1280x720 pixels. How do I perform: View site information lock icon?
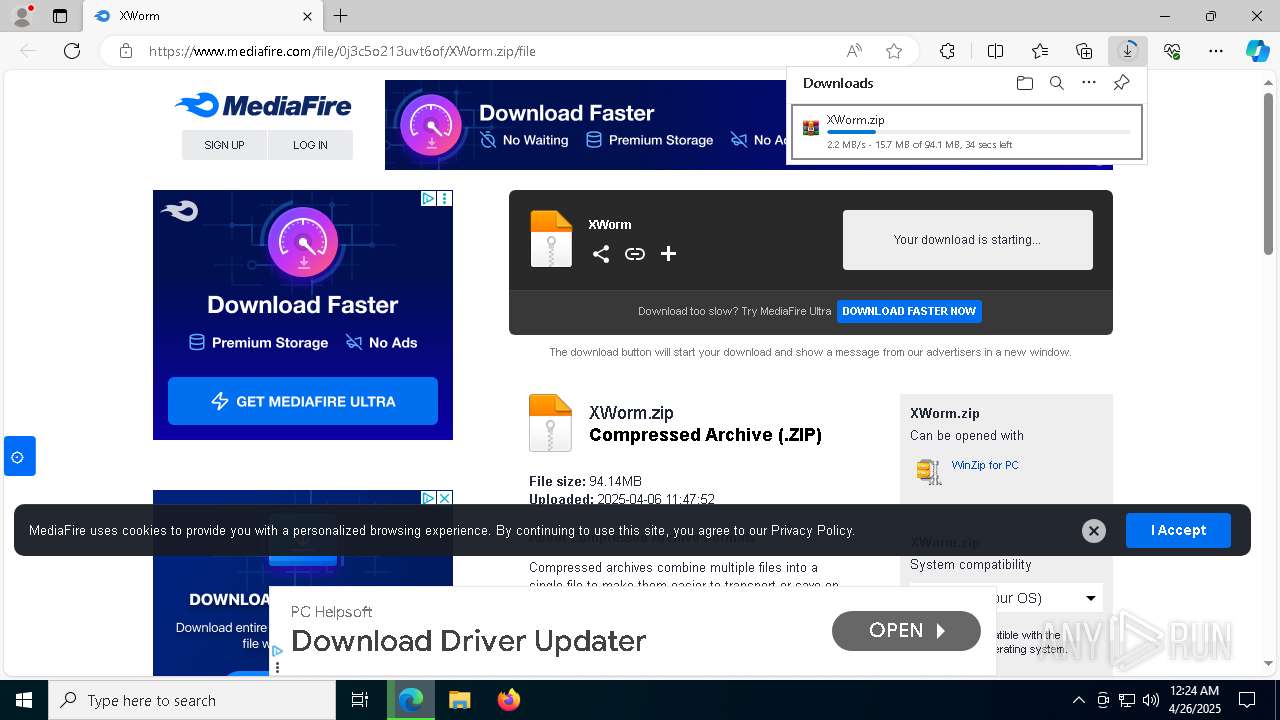coord(126,51)
